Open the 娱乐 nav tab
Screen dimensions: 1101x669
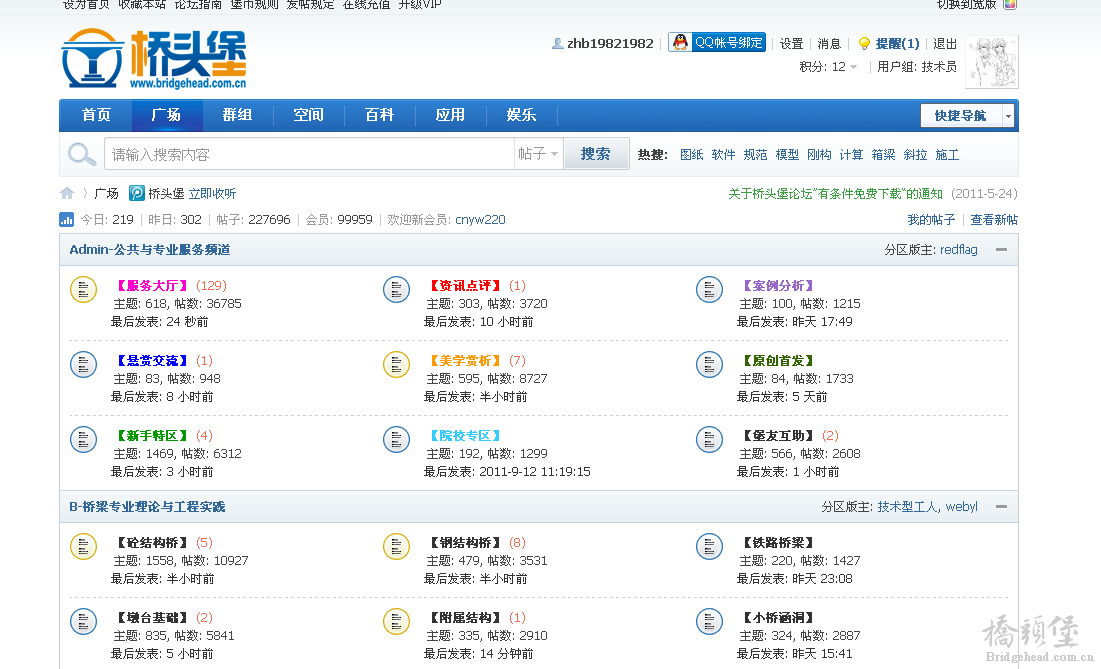pos(521,115)
